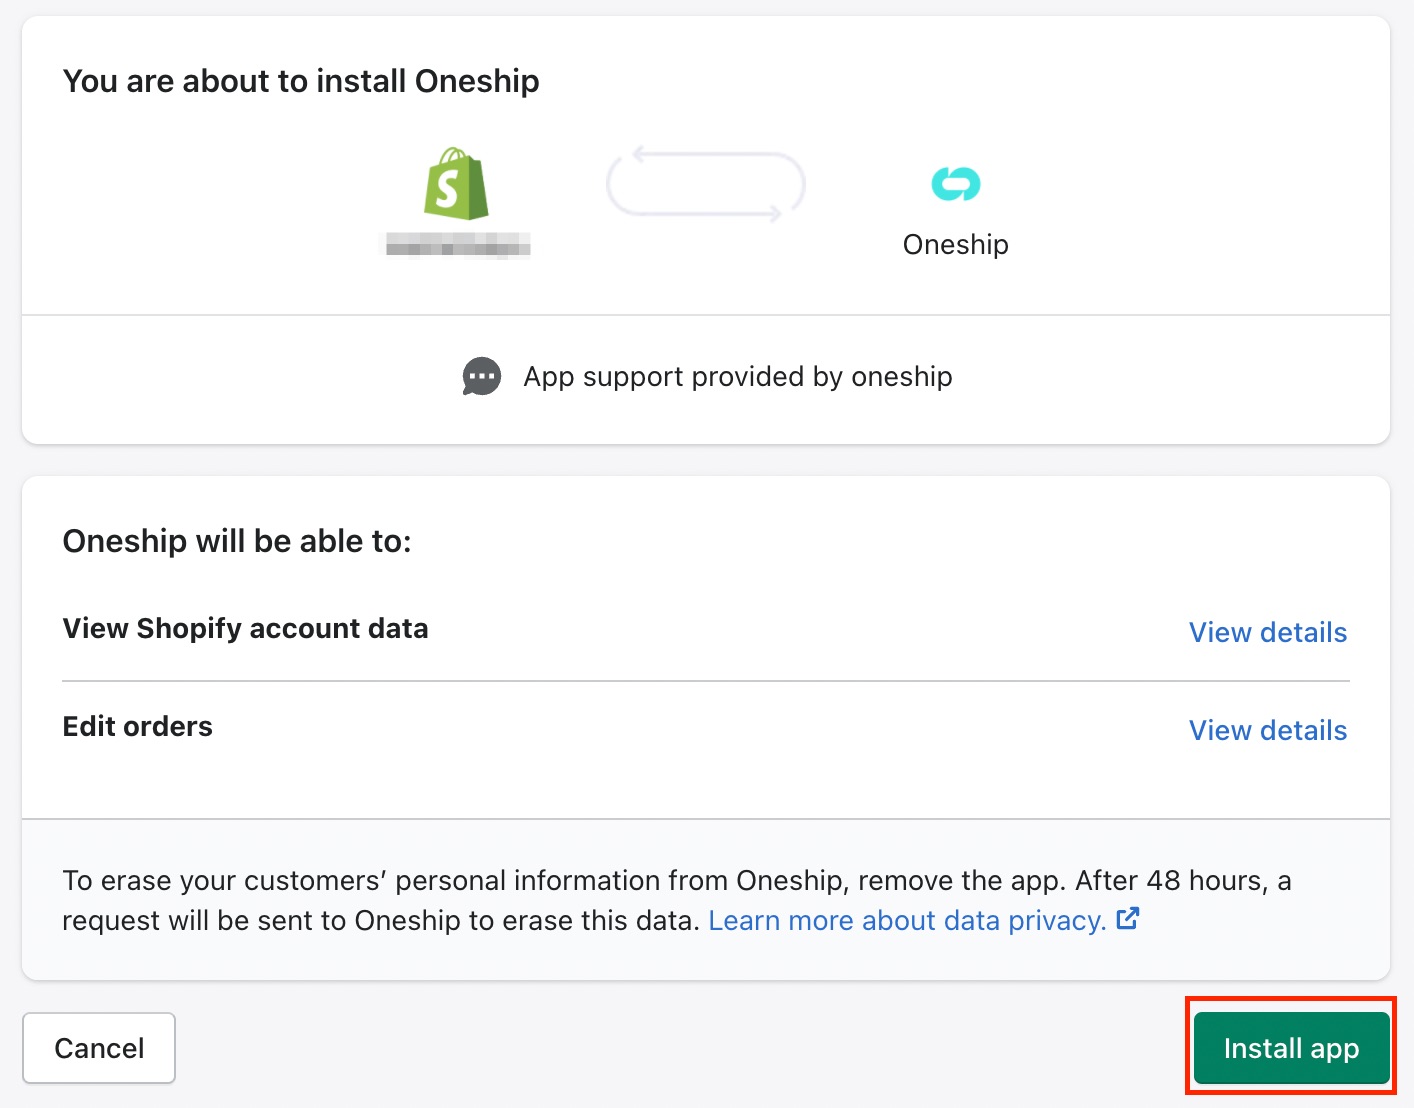Click the app support chat bubble icon
This screenshot has height=1108, width=1414.
[x=482, y=377]
